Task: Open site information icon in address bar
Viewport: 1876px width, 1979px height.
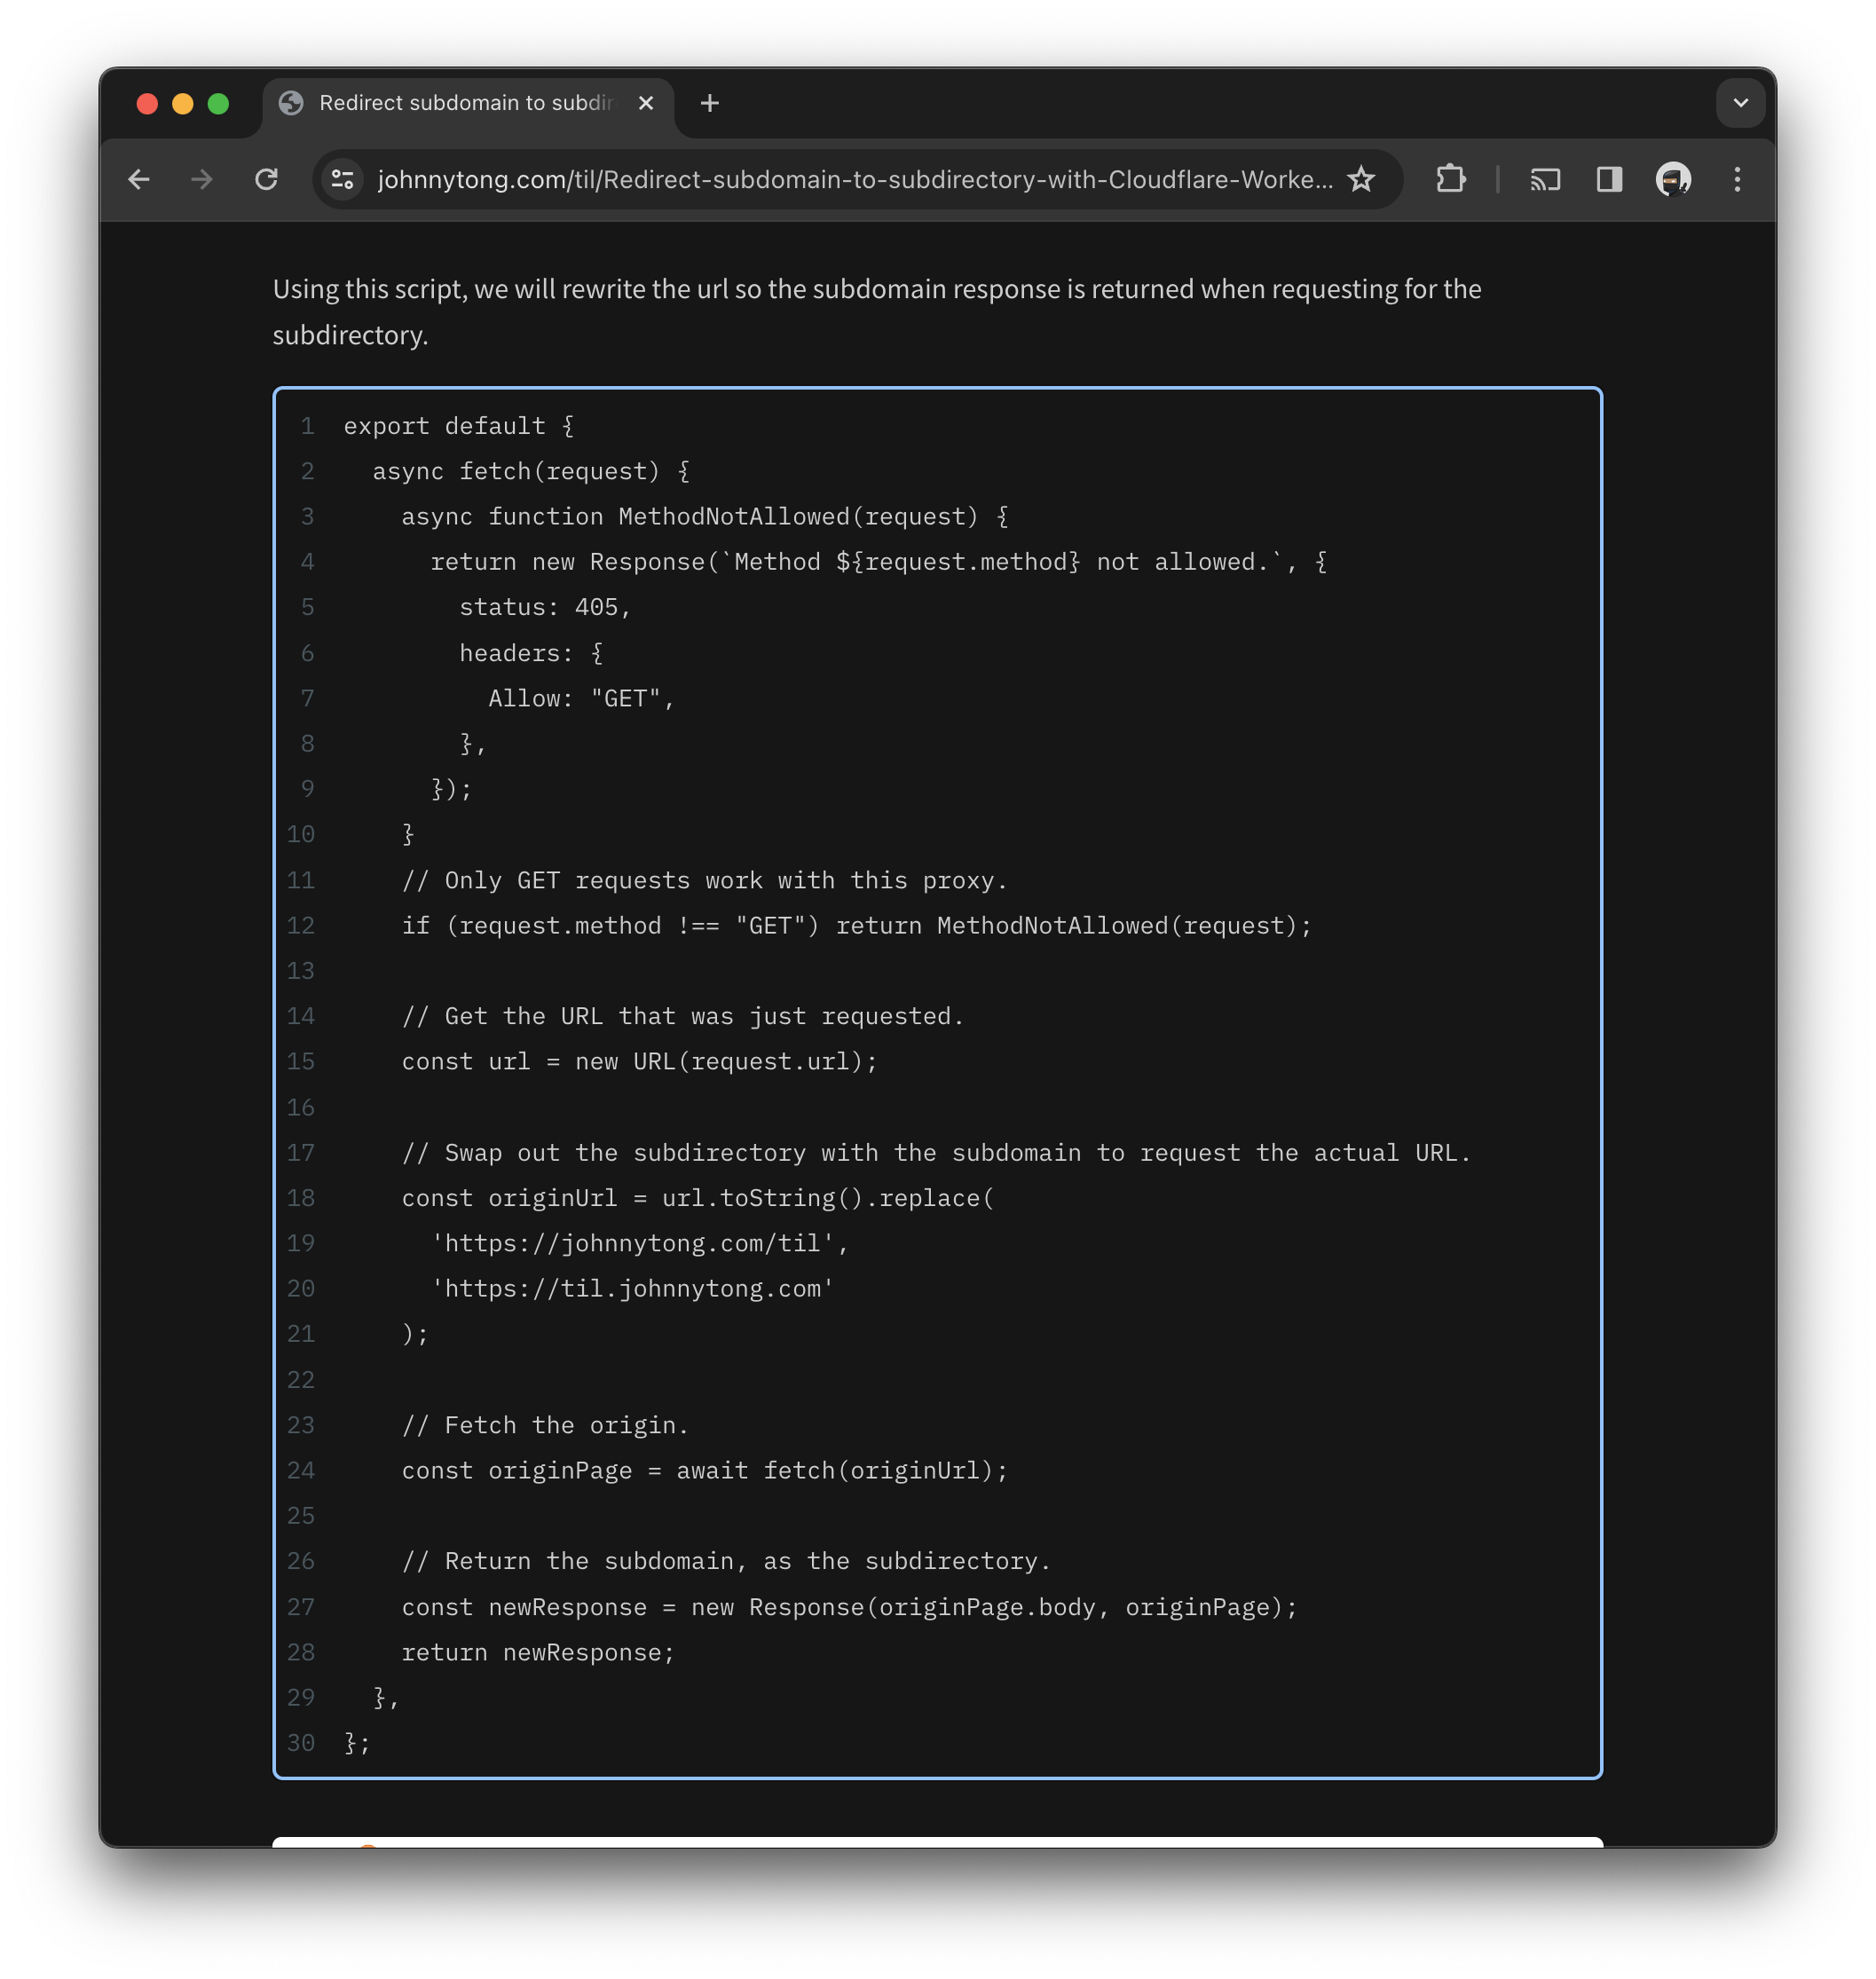Action: tap(343, 180)
